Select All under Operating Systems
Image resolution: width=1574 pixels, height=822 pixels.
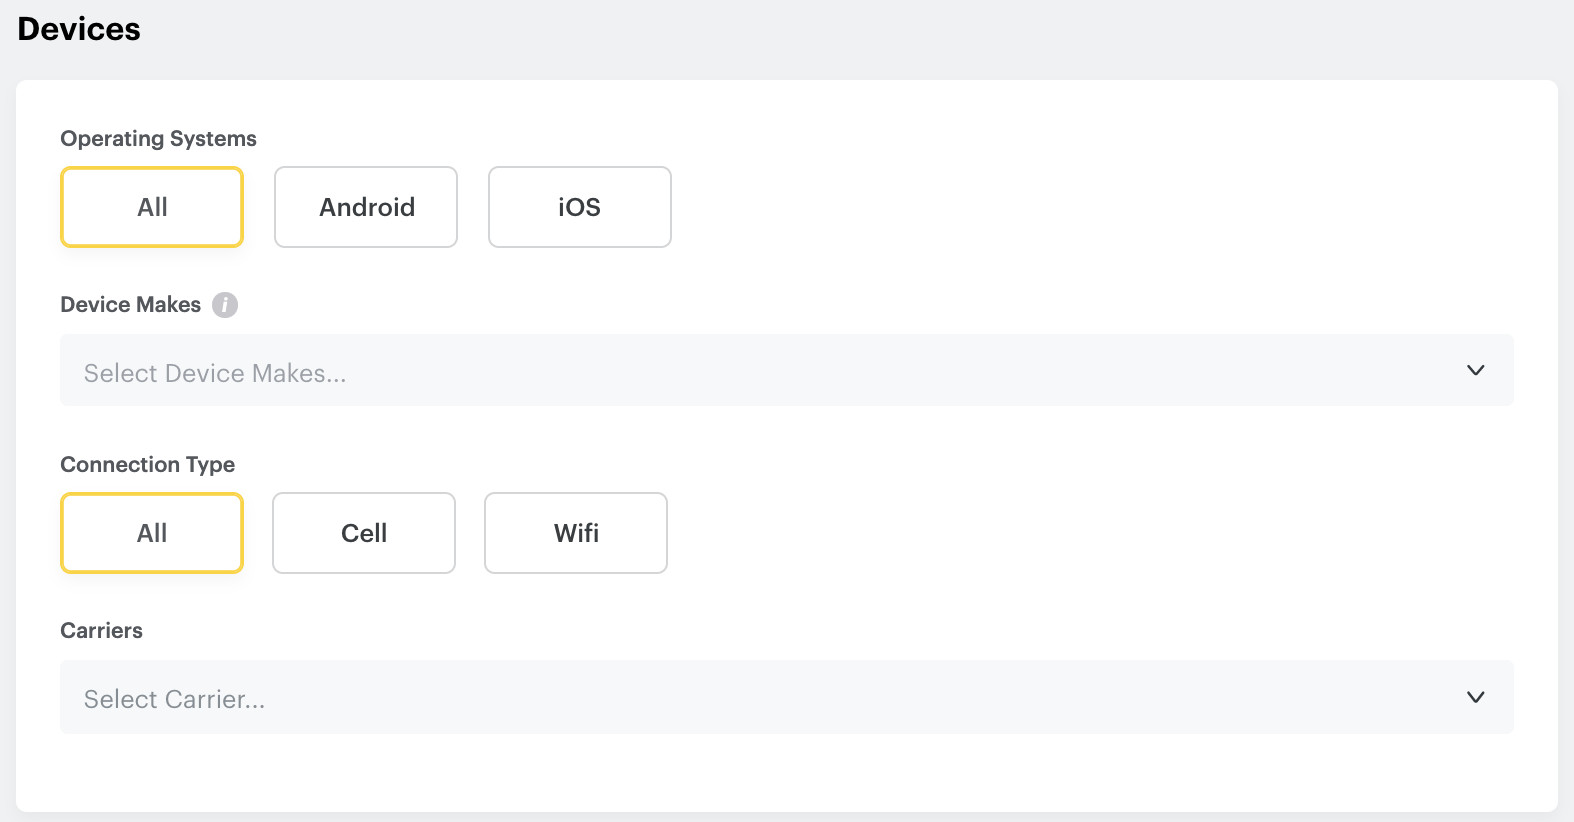coord(152,207)
